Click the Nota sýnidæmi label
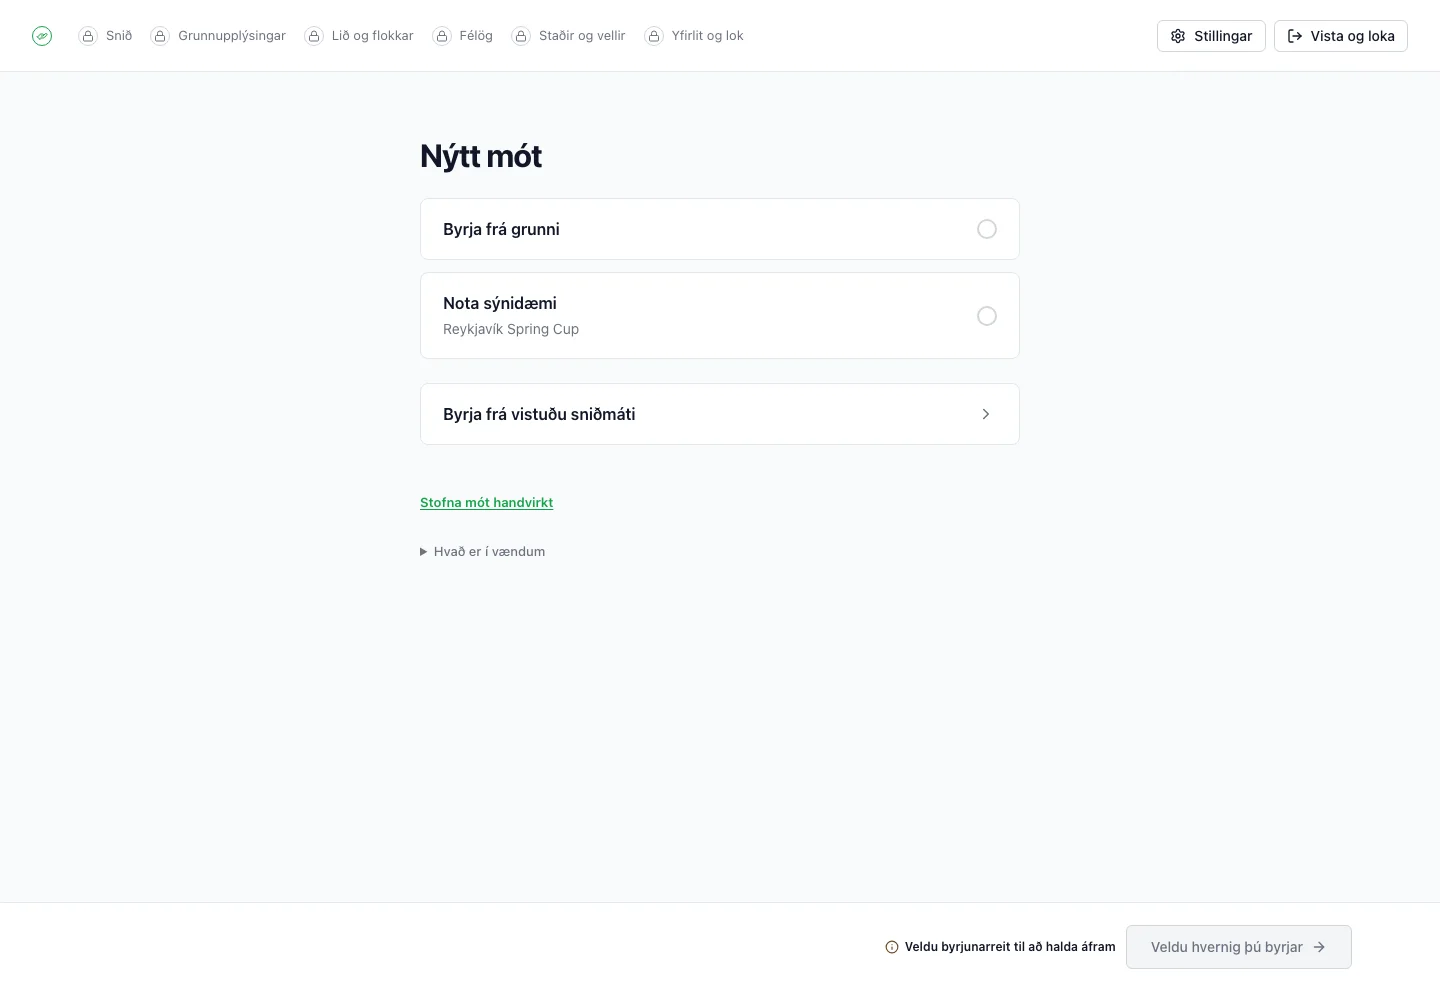 coord(500,303)
